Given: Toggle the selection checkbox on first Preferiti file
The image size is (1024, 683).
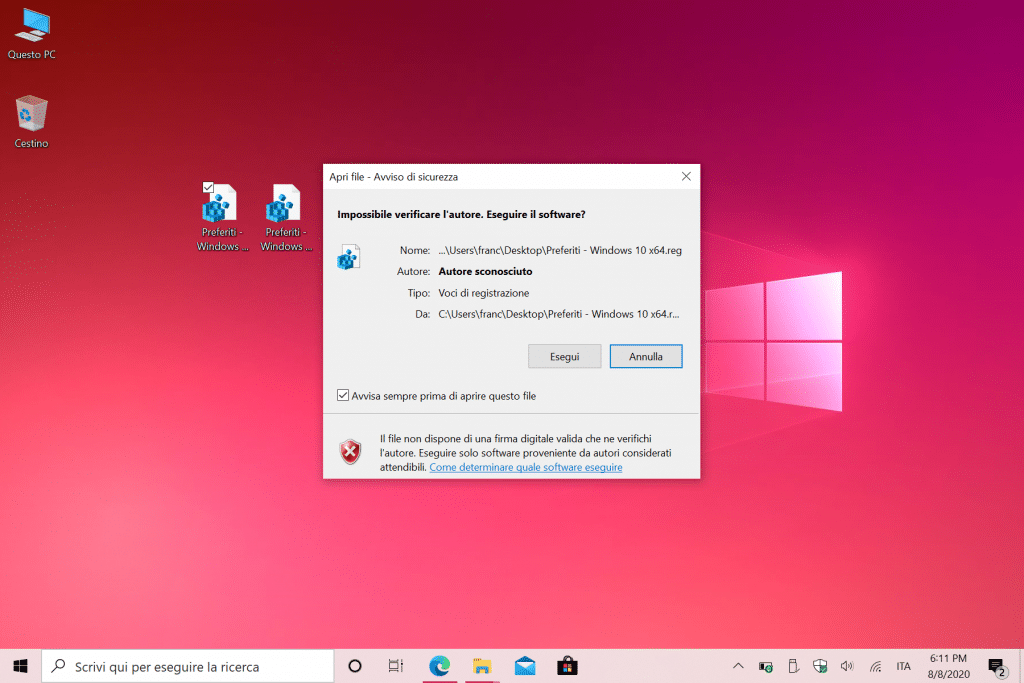Looking at the screenshot, I should coord(208,187).
